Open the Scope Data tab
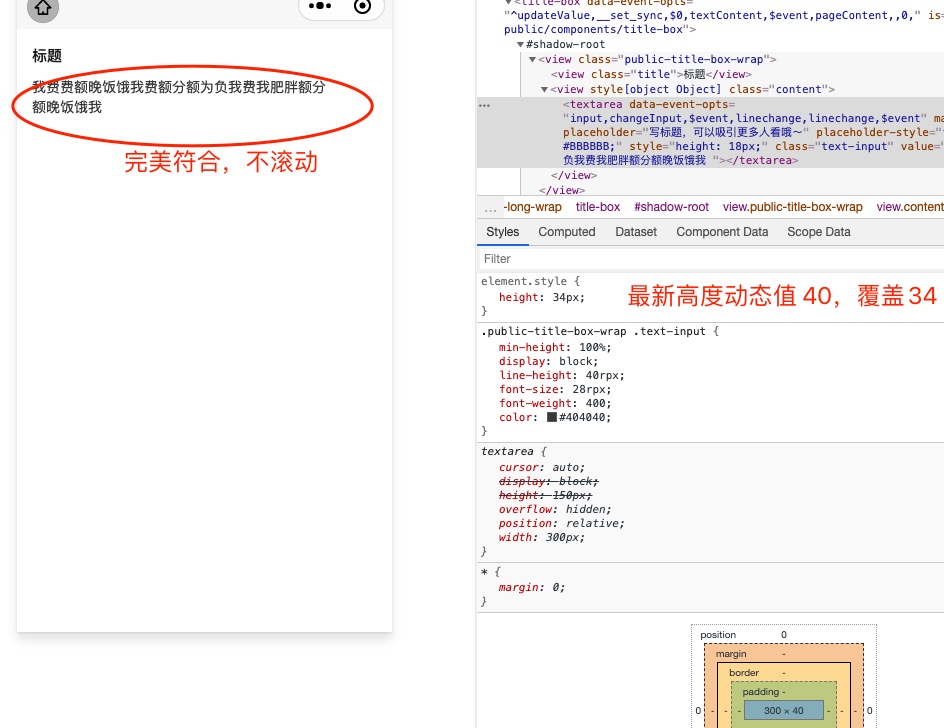Image resolution: width=944 pixels, height=728 pixels. pyautogui.click(x=818, y=232)
